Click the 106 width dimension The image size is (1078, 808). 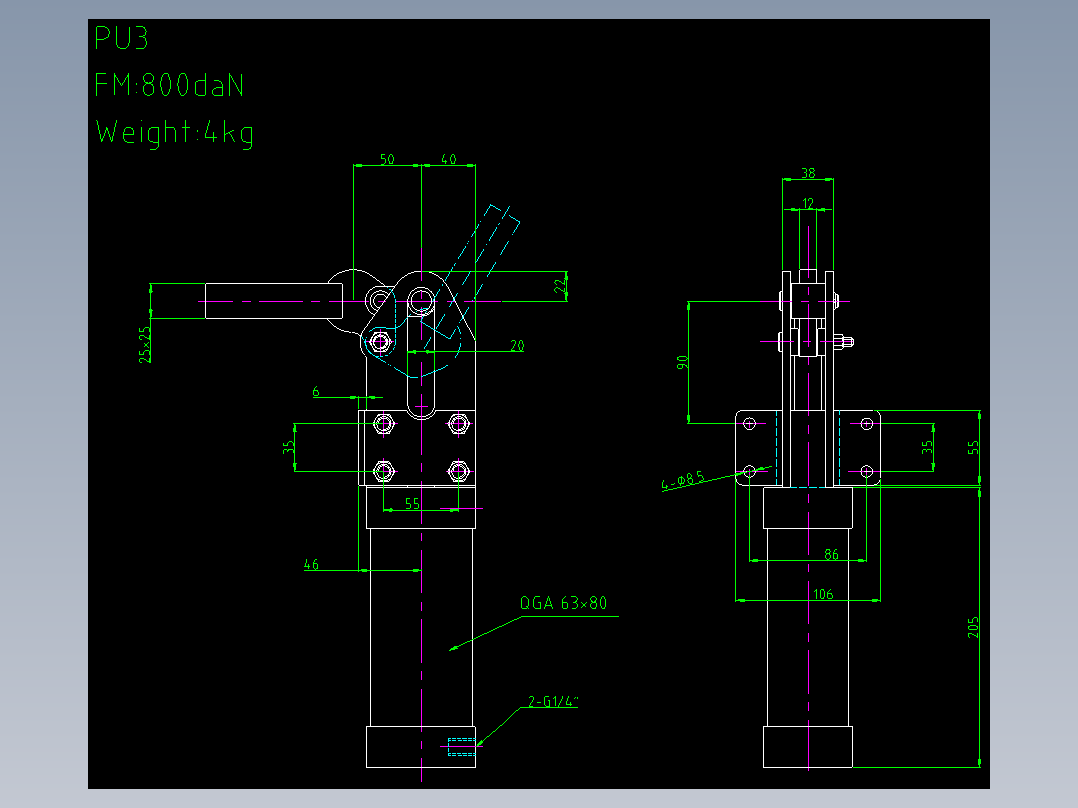(823, 593)
